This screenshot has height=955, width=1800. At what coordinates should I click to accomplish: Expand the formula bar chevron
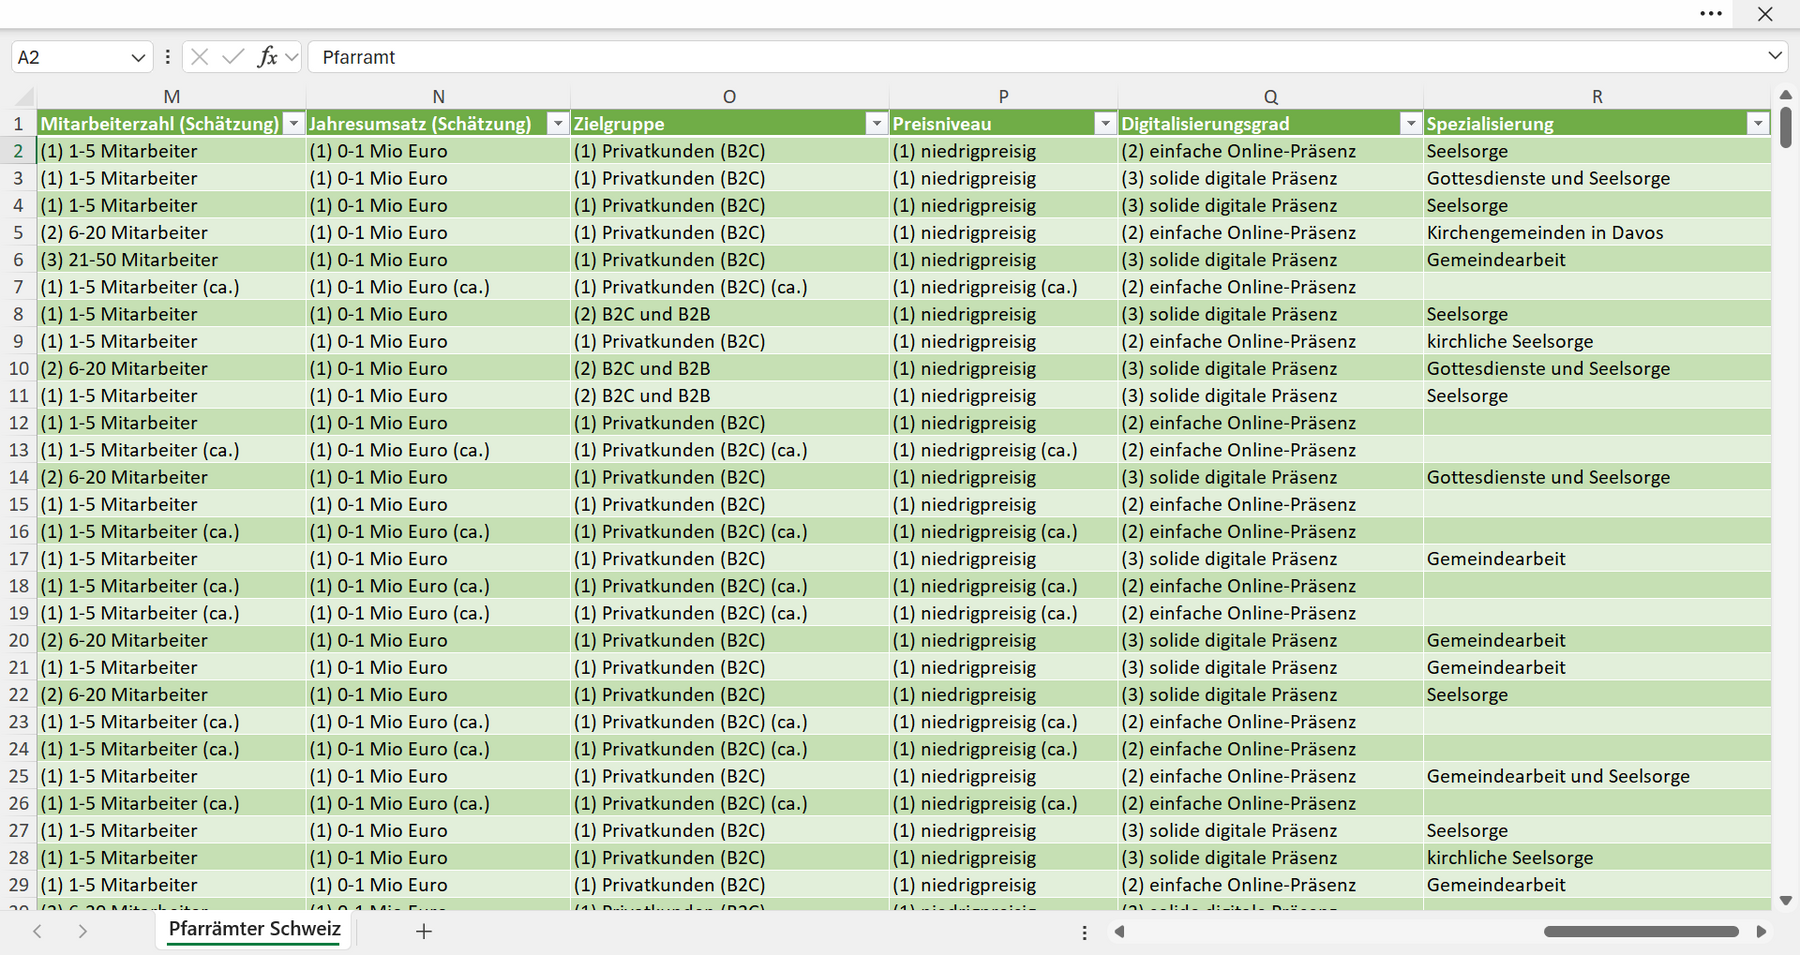[1775, 56]
